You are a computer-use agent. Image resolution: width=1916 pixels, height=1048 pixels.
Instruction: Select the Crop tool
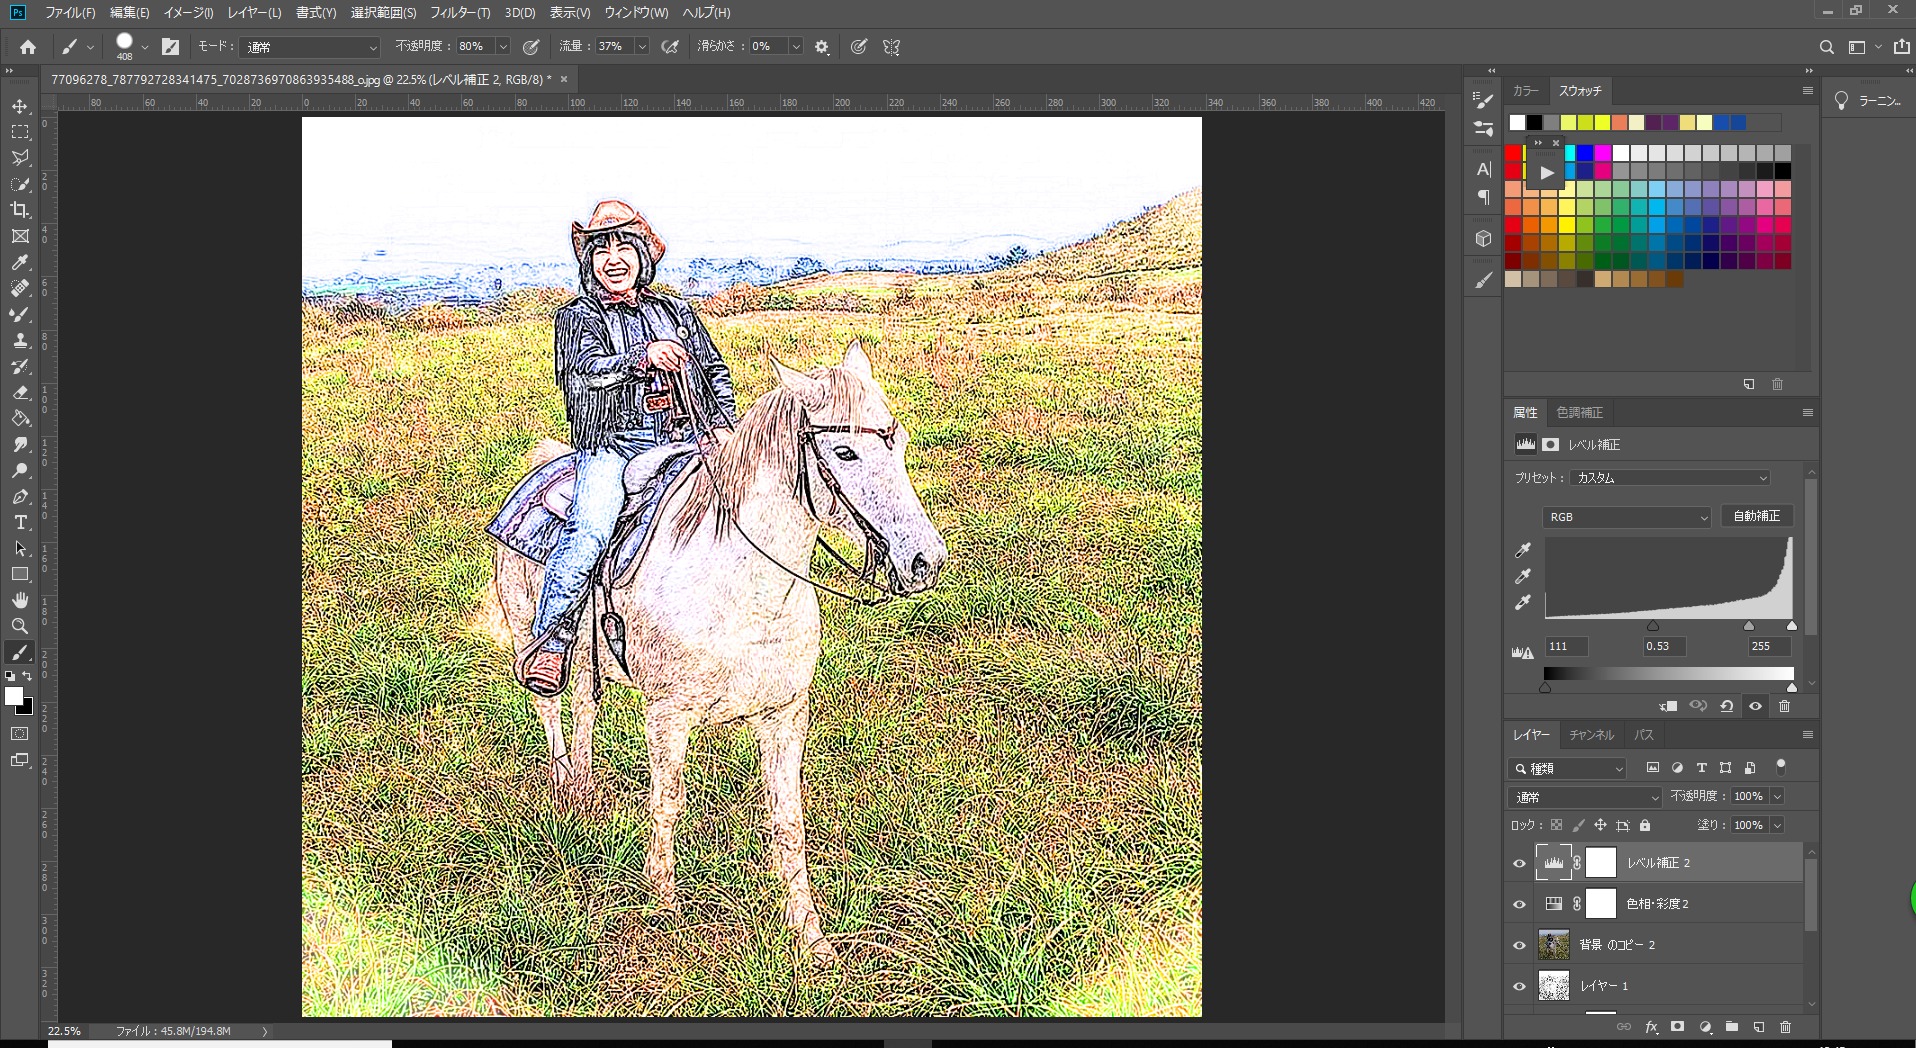click(x=20, y=210)
